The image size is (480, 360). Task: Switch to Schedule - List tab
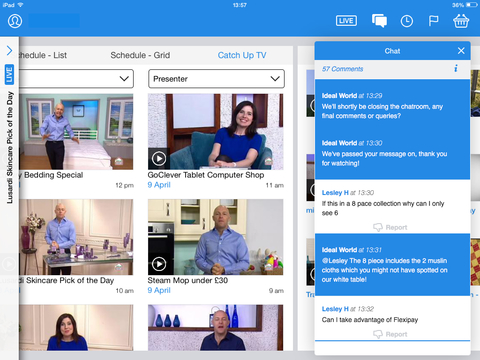pos(43,55)
